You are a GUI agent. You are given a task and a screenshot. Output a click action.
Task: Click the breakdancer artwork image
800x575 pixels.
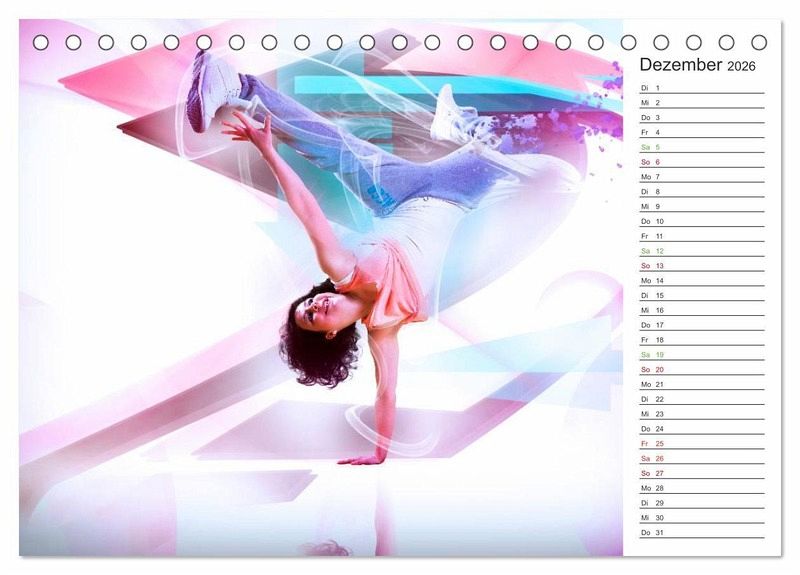(x=321, y=288)
